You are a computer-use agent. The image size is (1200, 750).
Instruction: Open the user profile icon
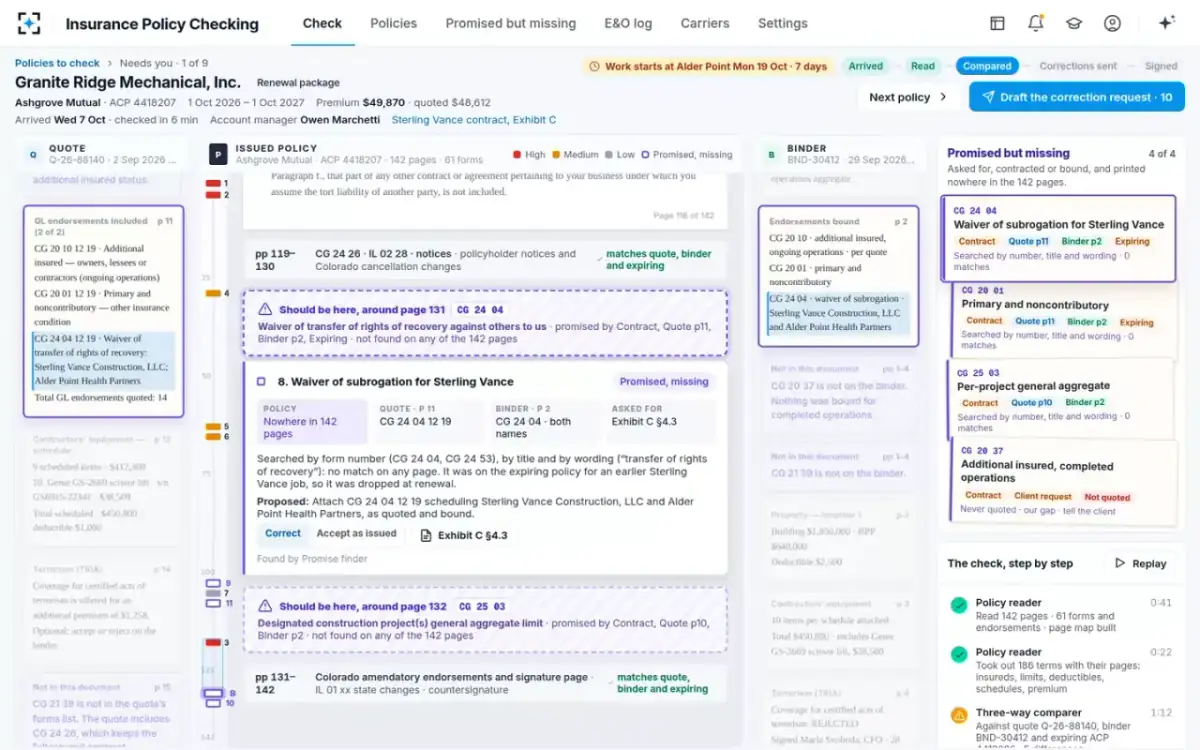pos(1112,23)
